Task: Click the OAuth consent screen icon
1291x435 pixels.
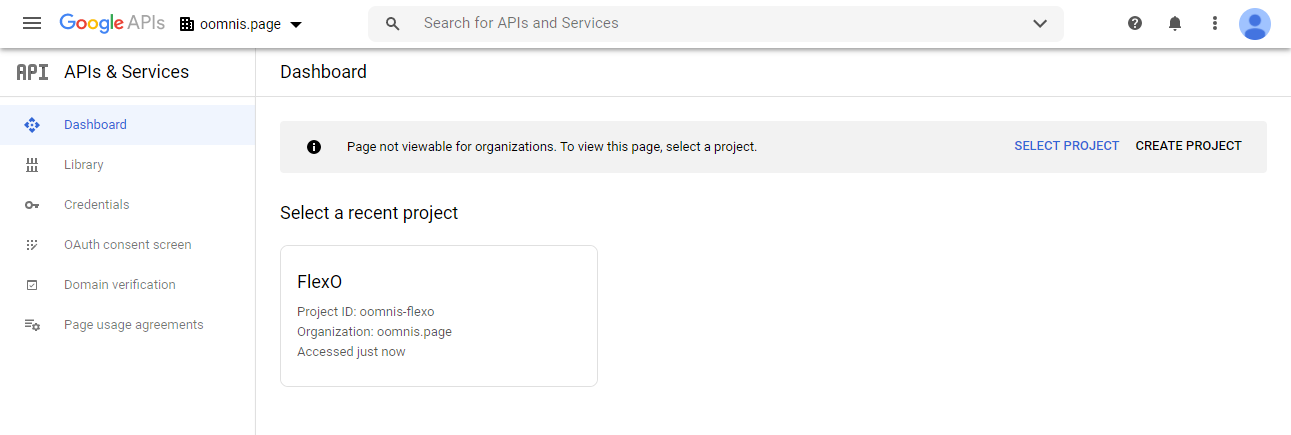Action: coord(32,245)
